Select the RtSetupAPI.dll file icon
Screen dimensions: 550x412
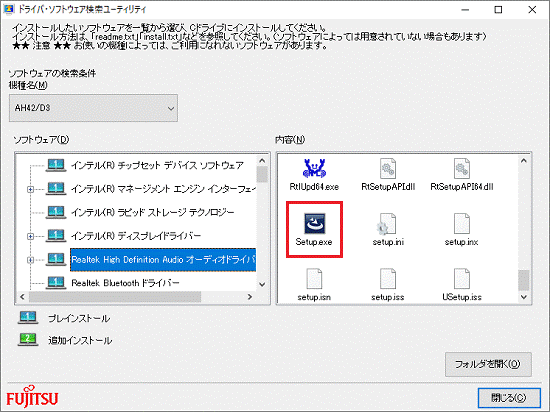pos(388,168)
